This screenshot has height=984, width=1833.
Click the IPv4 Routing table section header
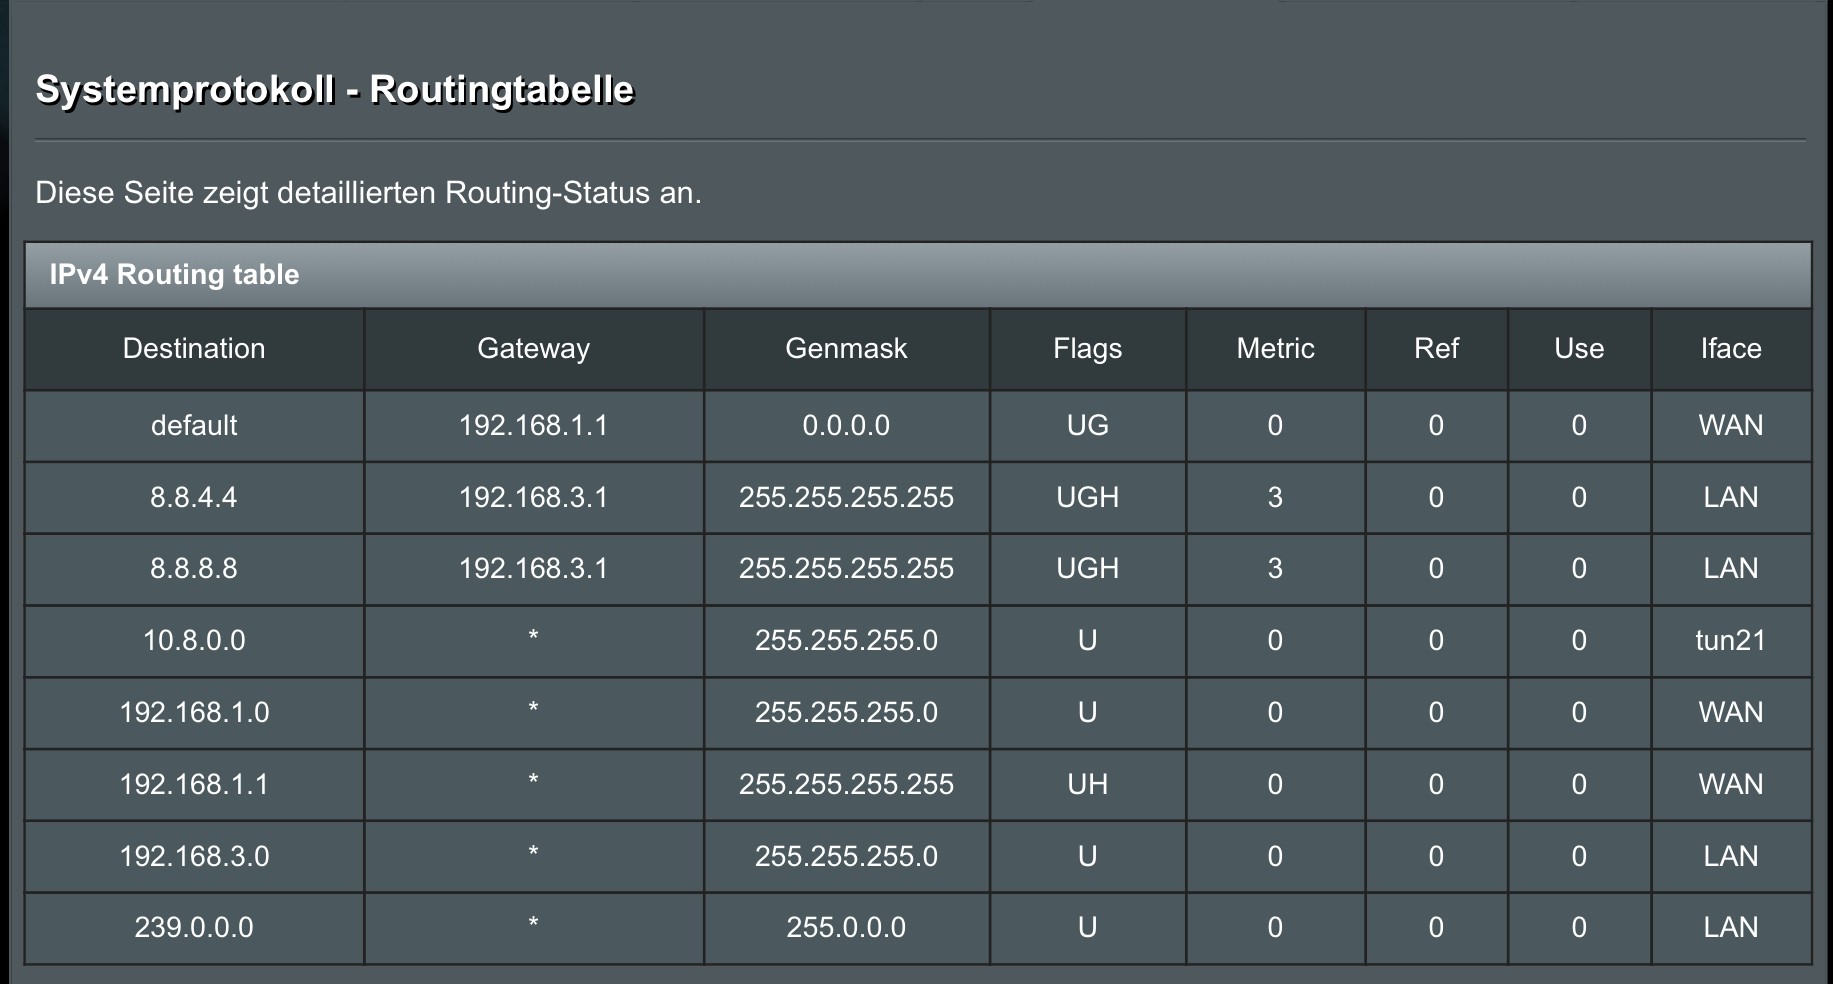pos(174,274)
